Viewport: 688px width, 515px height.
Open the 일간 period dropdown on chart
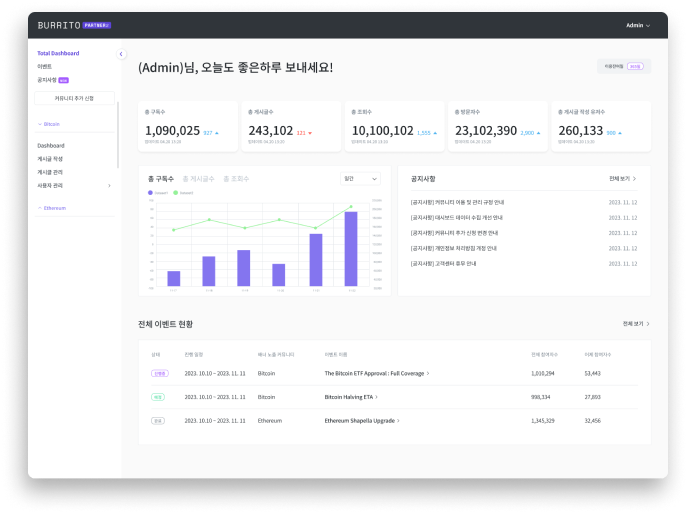pos(360,179)
